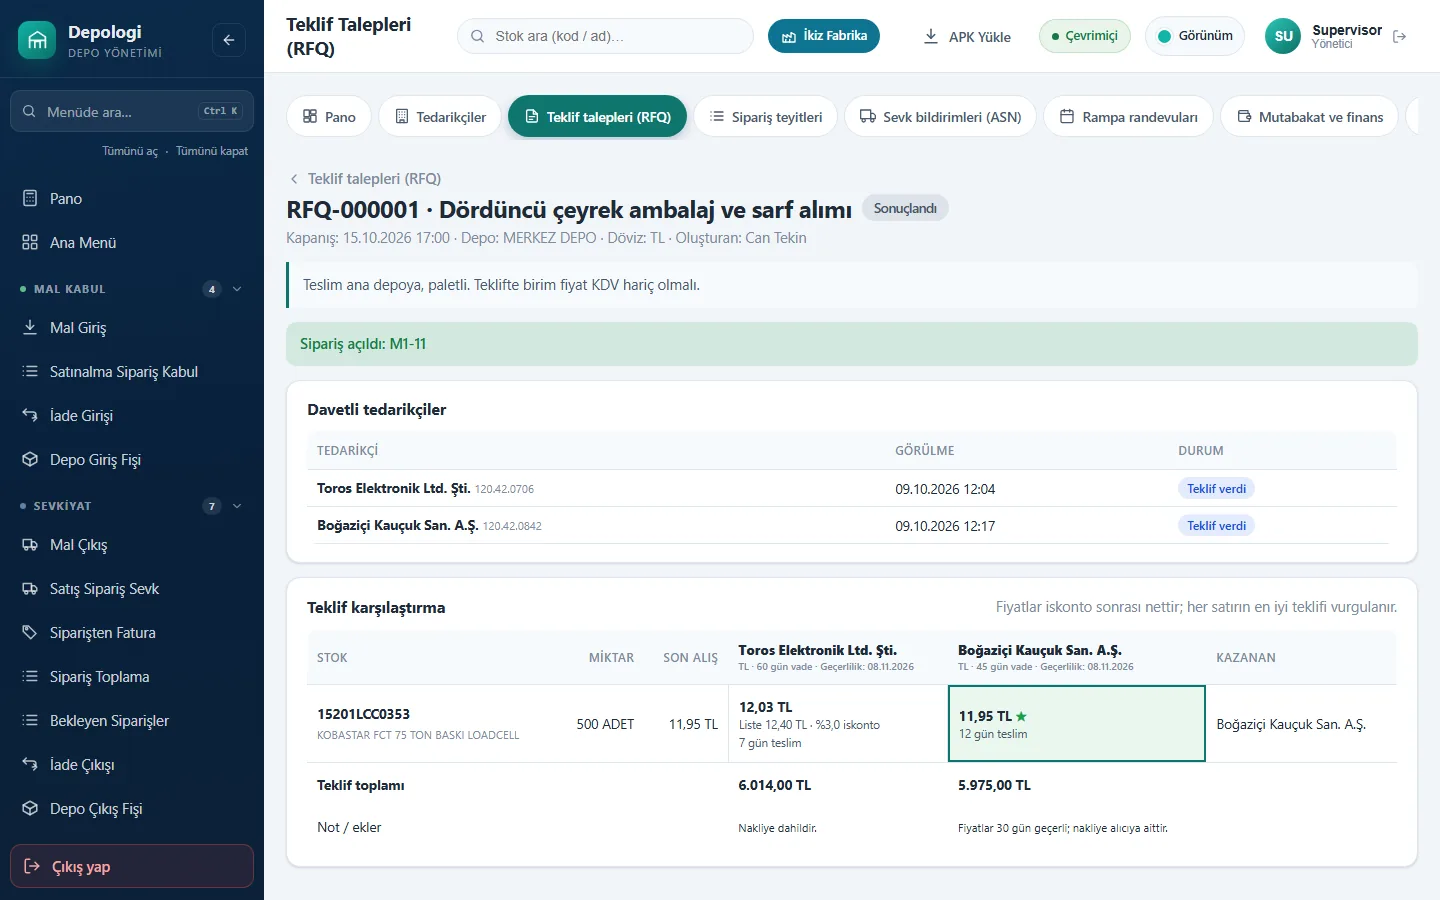Collapse the sidebar with the arrow icon
This screenshot has height=900, width=1440.
pyautogui.click(x=228, y=40)
